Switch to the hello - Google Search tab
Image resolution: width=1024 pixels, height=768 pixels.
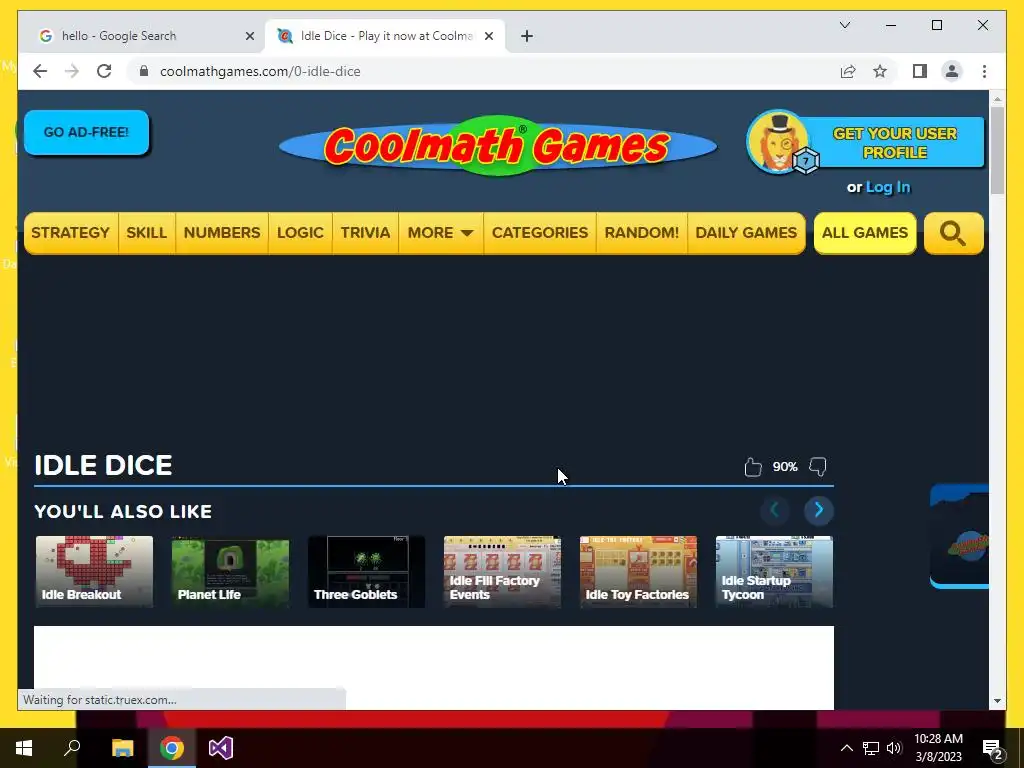137,36
